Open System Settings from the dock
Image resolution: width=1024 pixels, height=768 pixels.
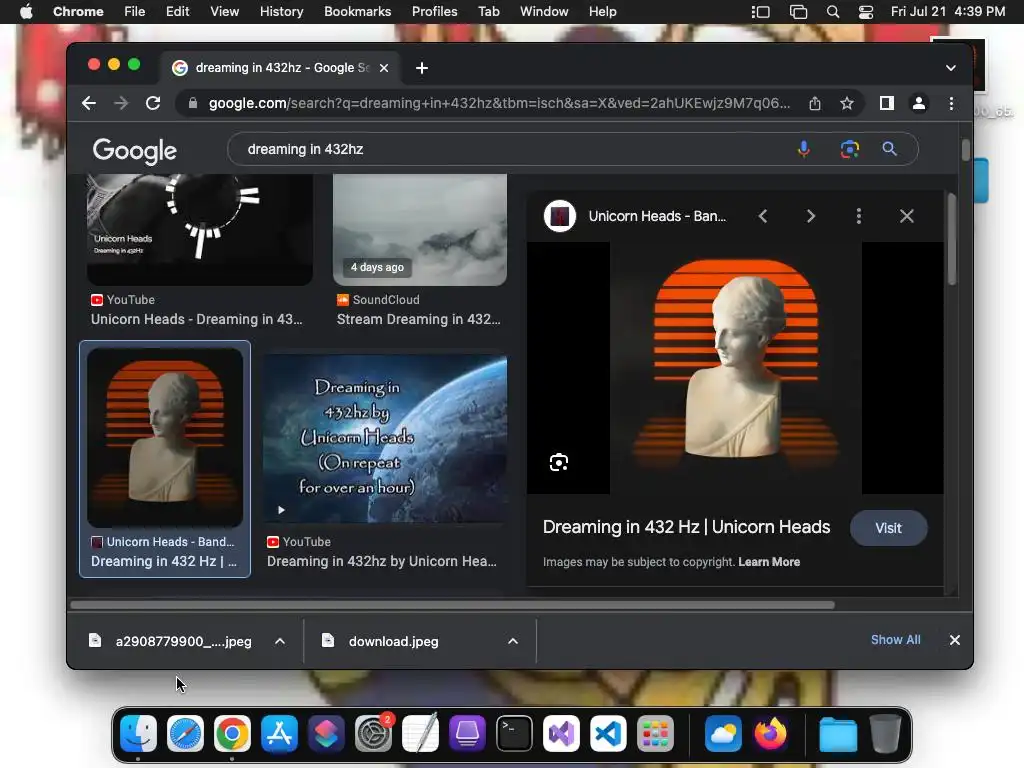coord(373,733)
